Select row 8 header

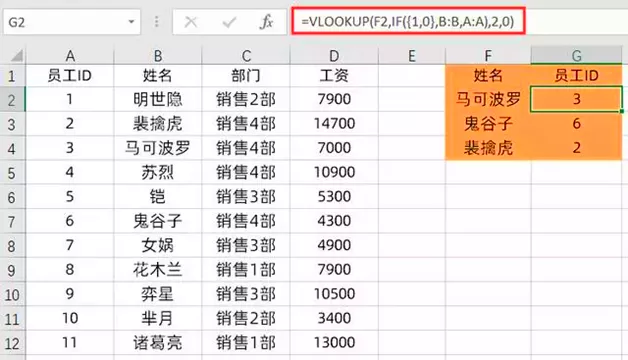(12, 246)
